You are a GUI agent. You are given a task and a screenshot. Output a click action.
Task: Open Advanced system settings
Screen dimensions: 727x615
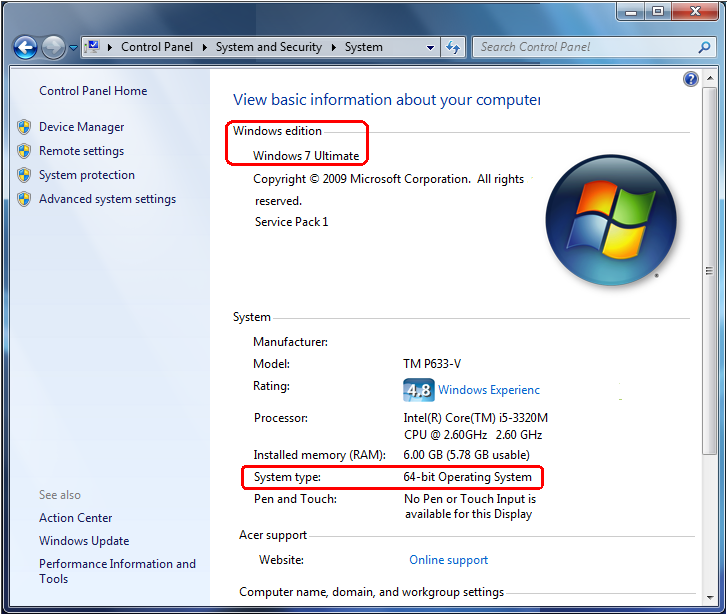coord(107,199)
